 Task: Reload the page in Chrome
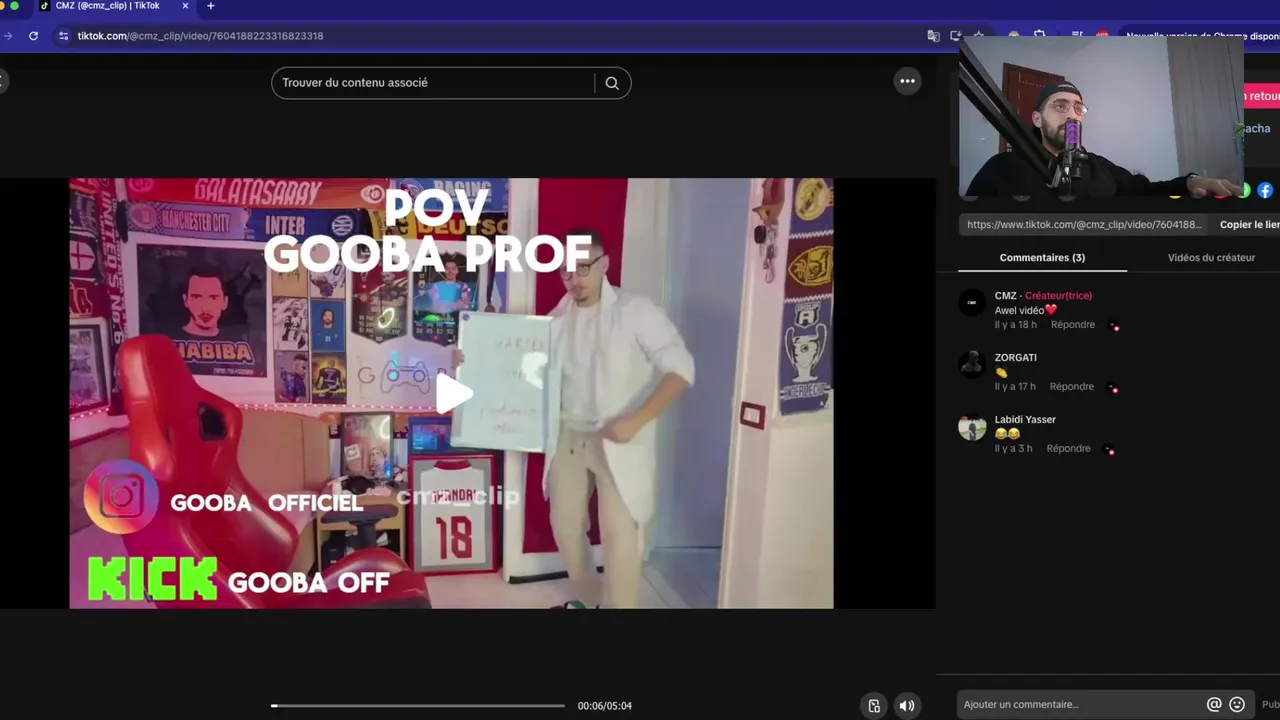[33, 36]
